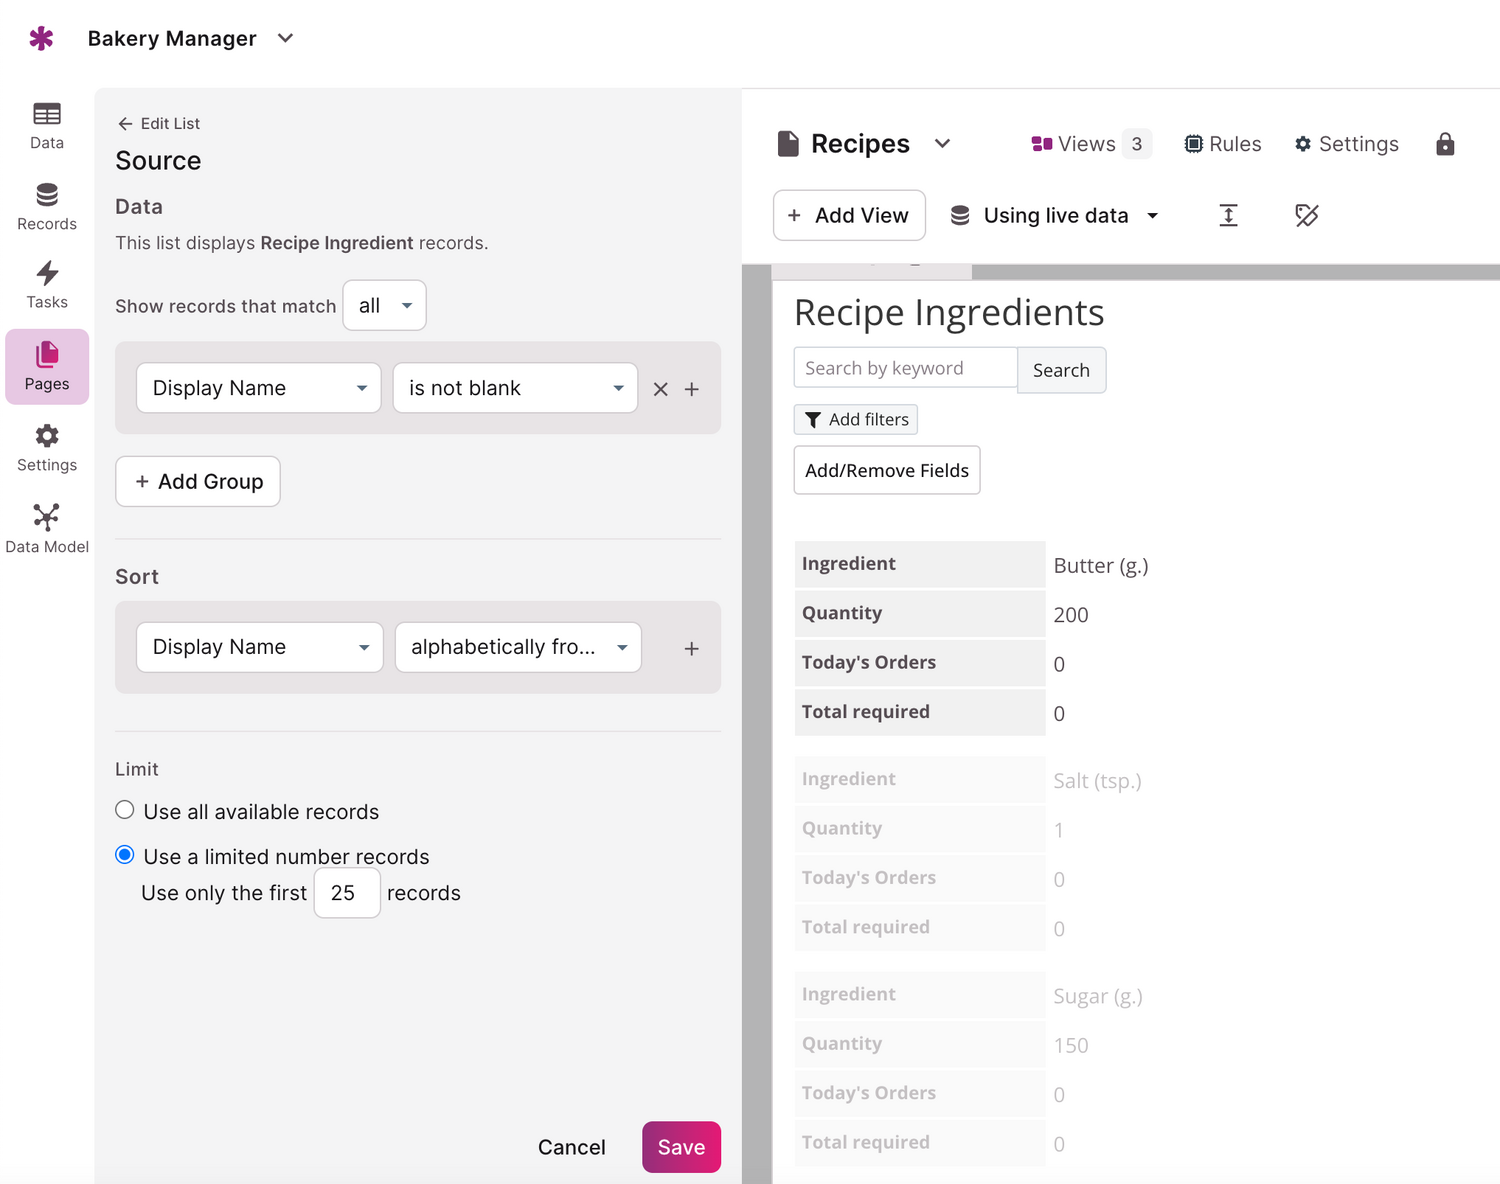Go to Records in the sidebar
The width and height of the screenshot is (1500, 1184).
pos(47,207)
